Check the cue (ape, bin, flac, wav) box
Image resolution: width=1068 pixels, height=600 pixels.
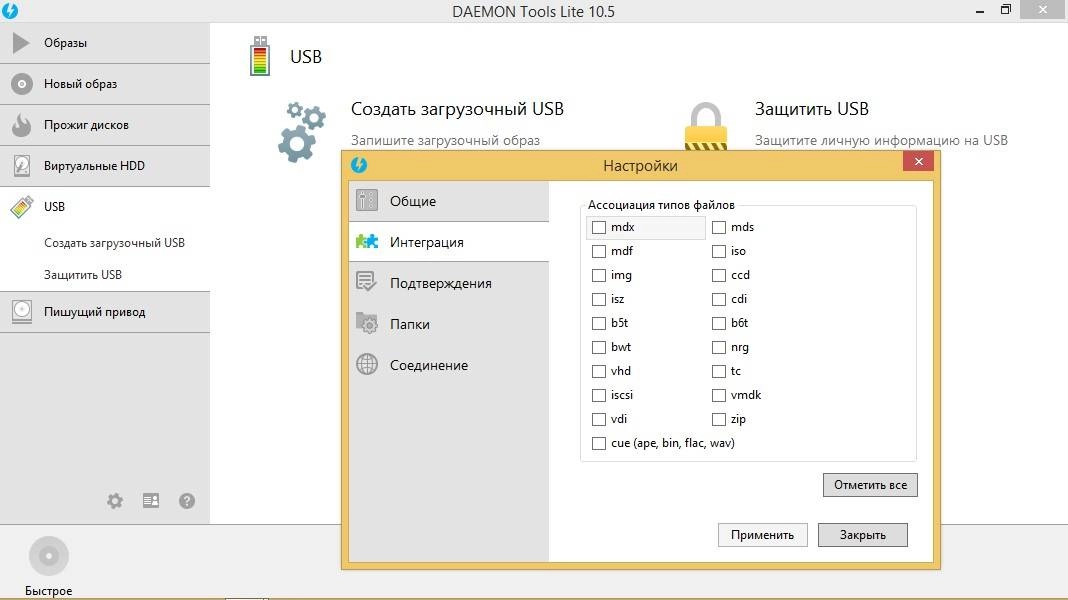click(x=599, y=443)
